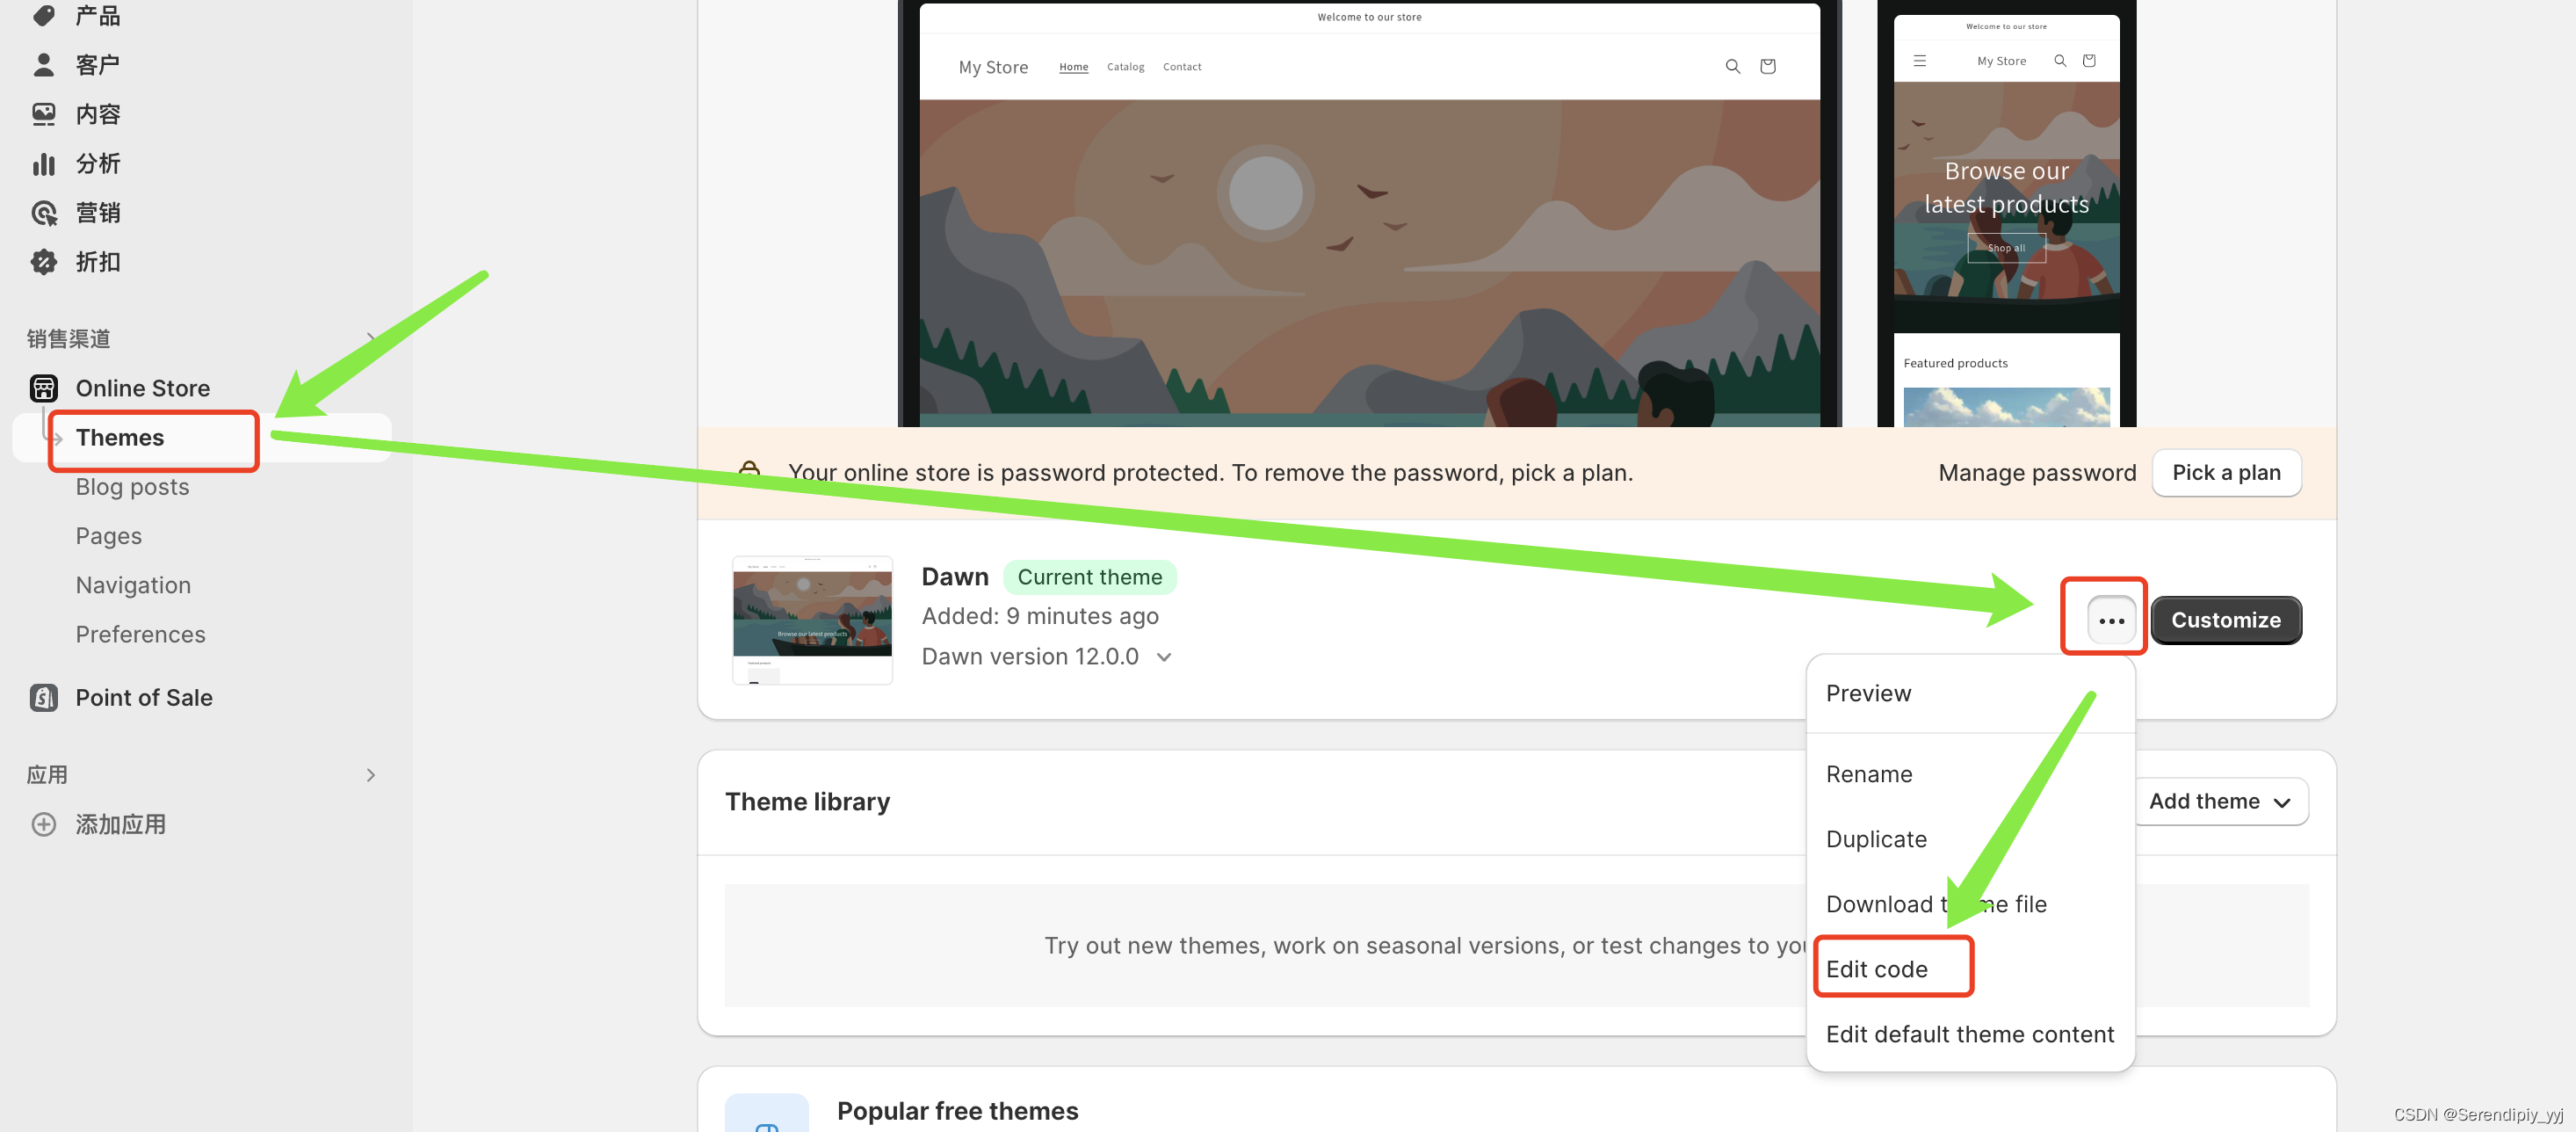
Task: Select Edit code from the menu
Action: tap(1876, 969)
